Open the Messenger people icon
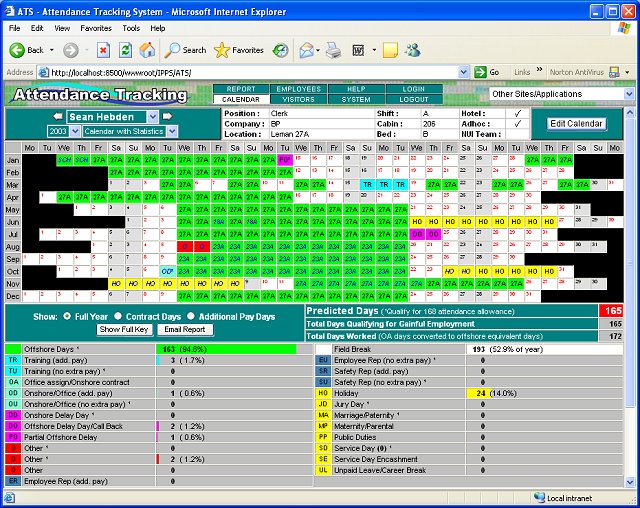 [x=413, y=50]
